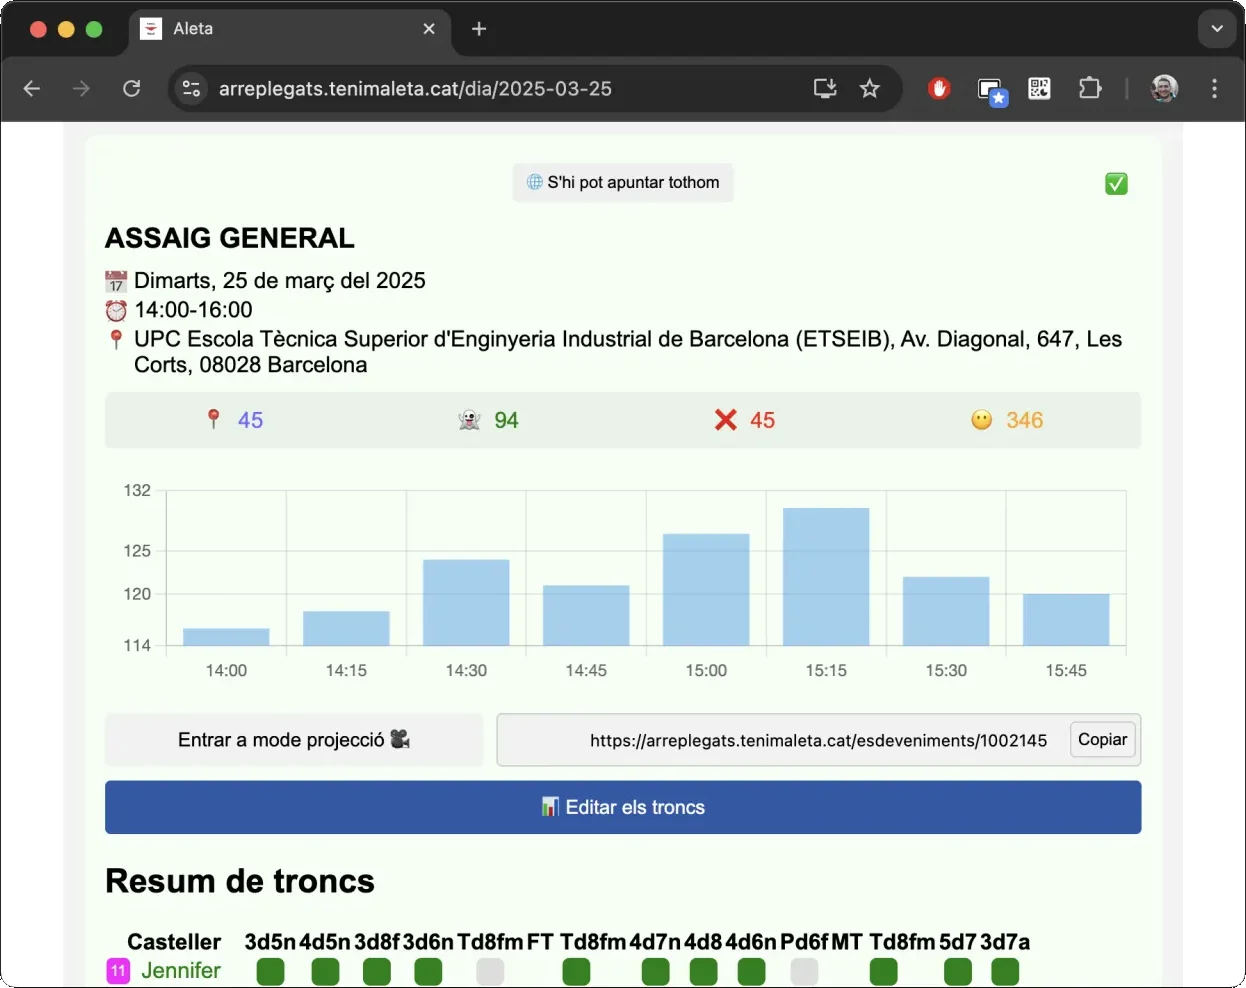Click the browser forward arrow

81,89
